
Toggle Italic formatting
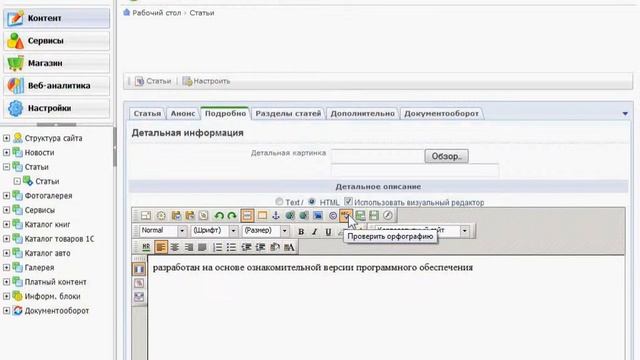coord(314,231)
